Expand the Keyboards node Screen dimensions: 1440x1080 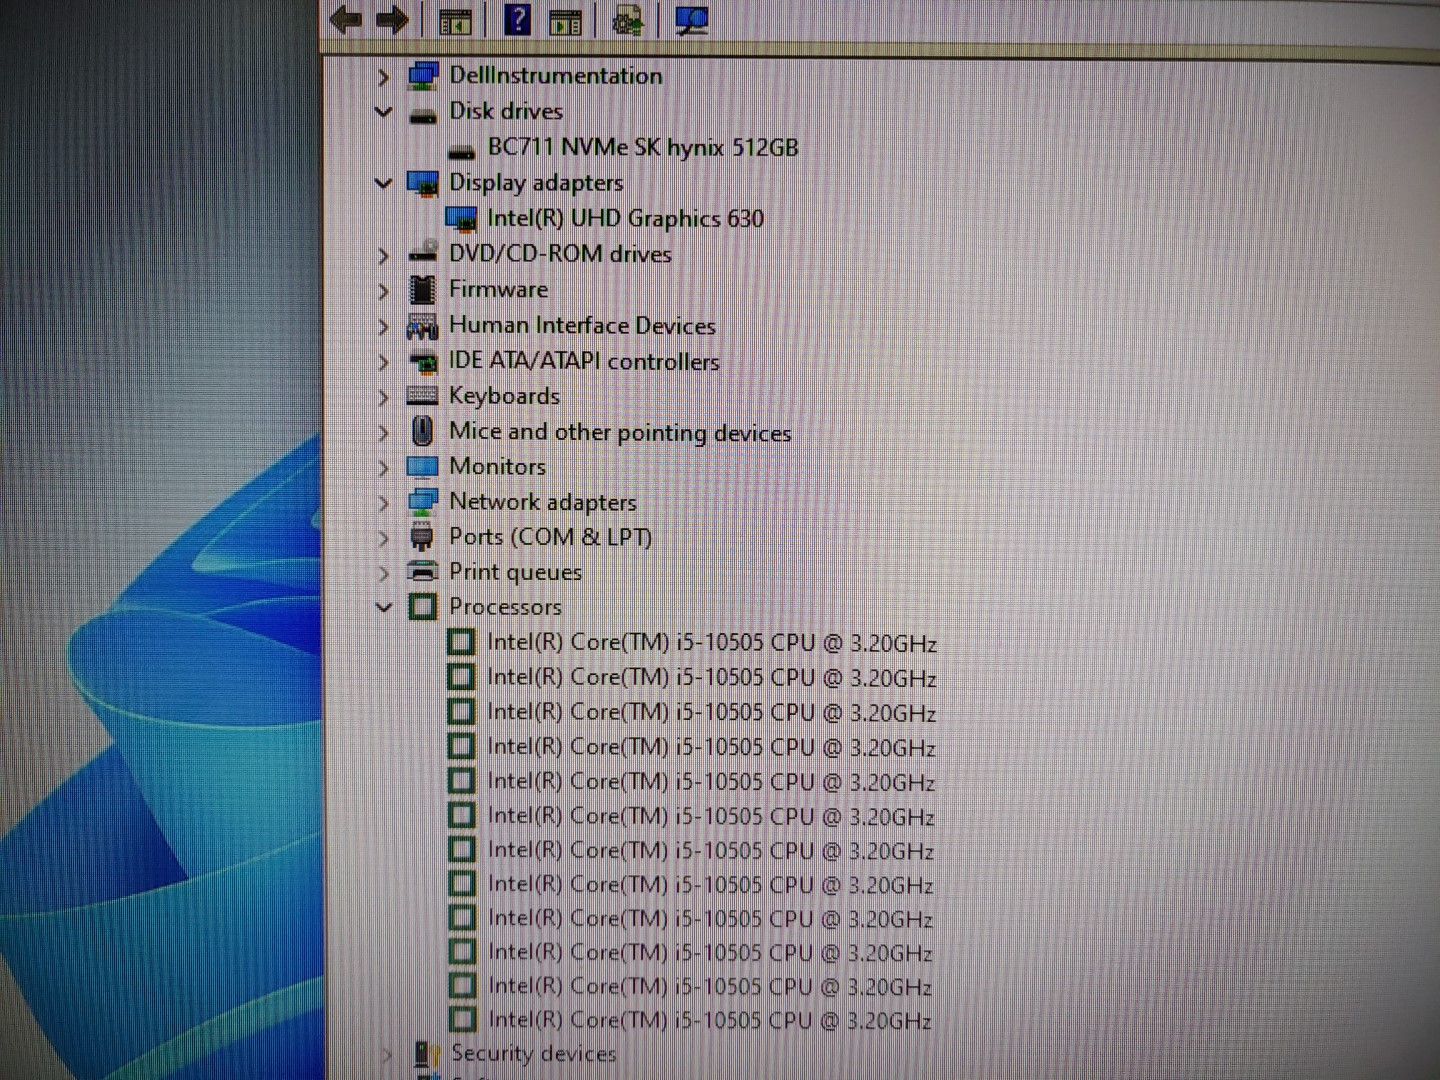pyautogui.click(x=383, y=398)
